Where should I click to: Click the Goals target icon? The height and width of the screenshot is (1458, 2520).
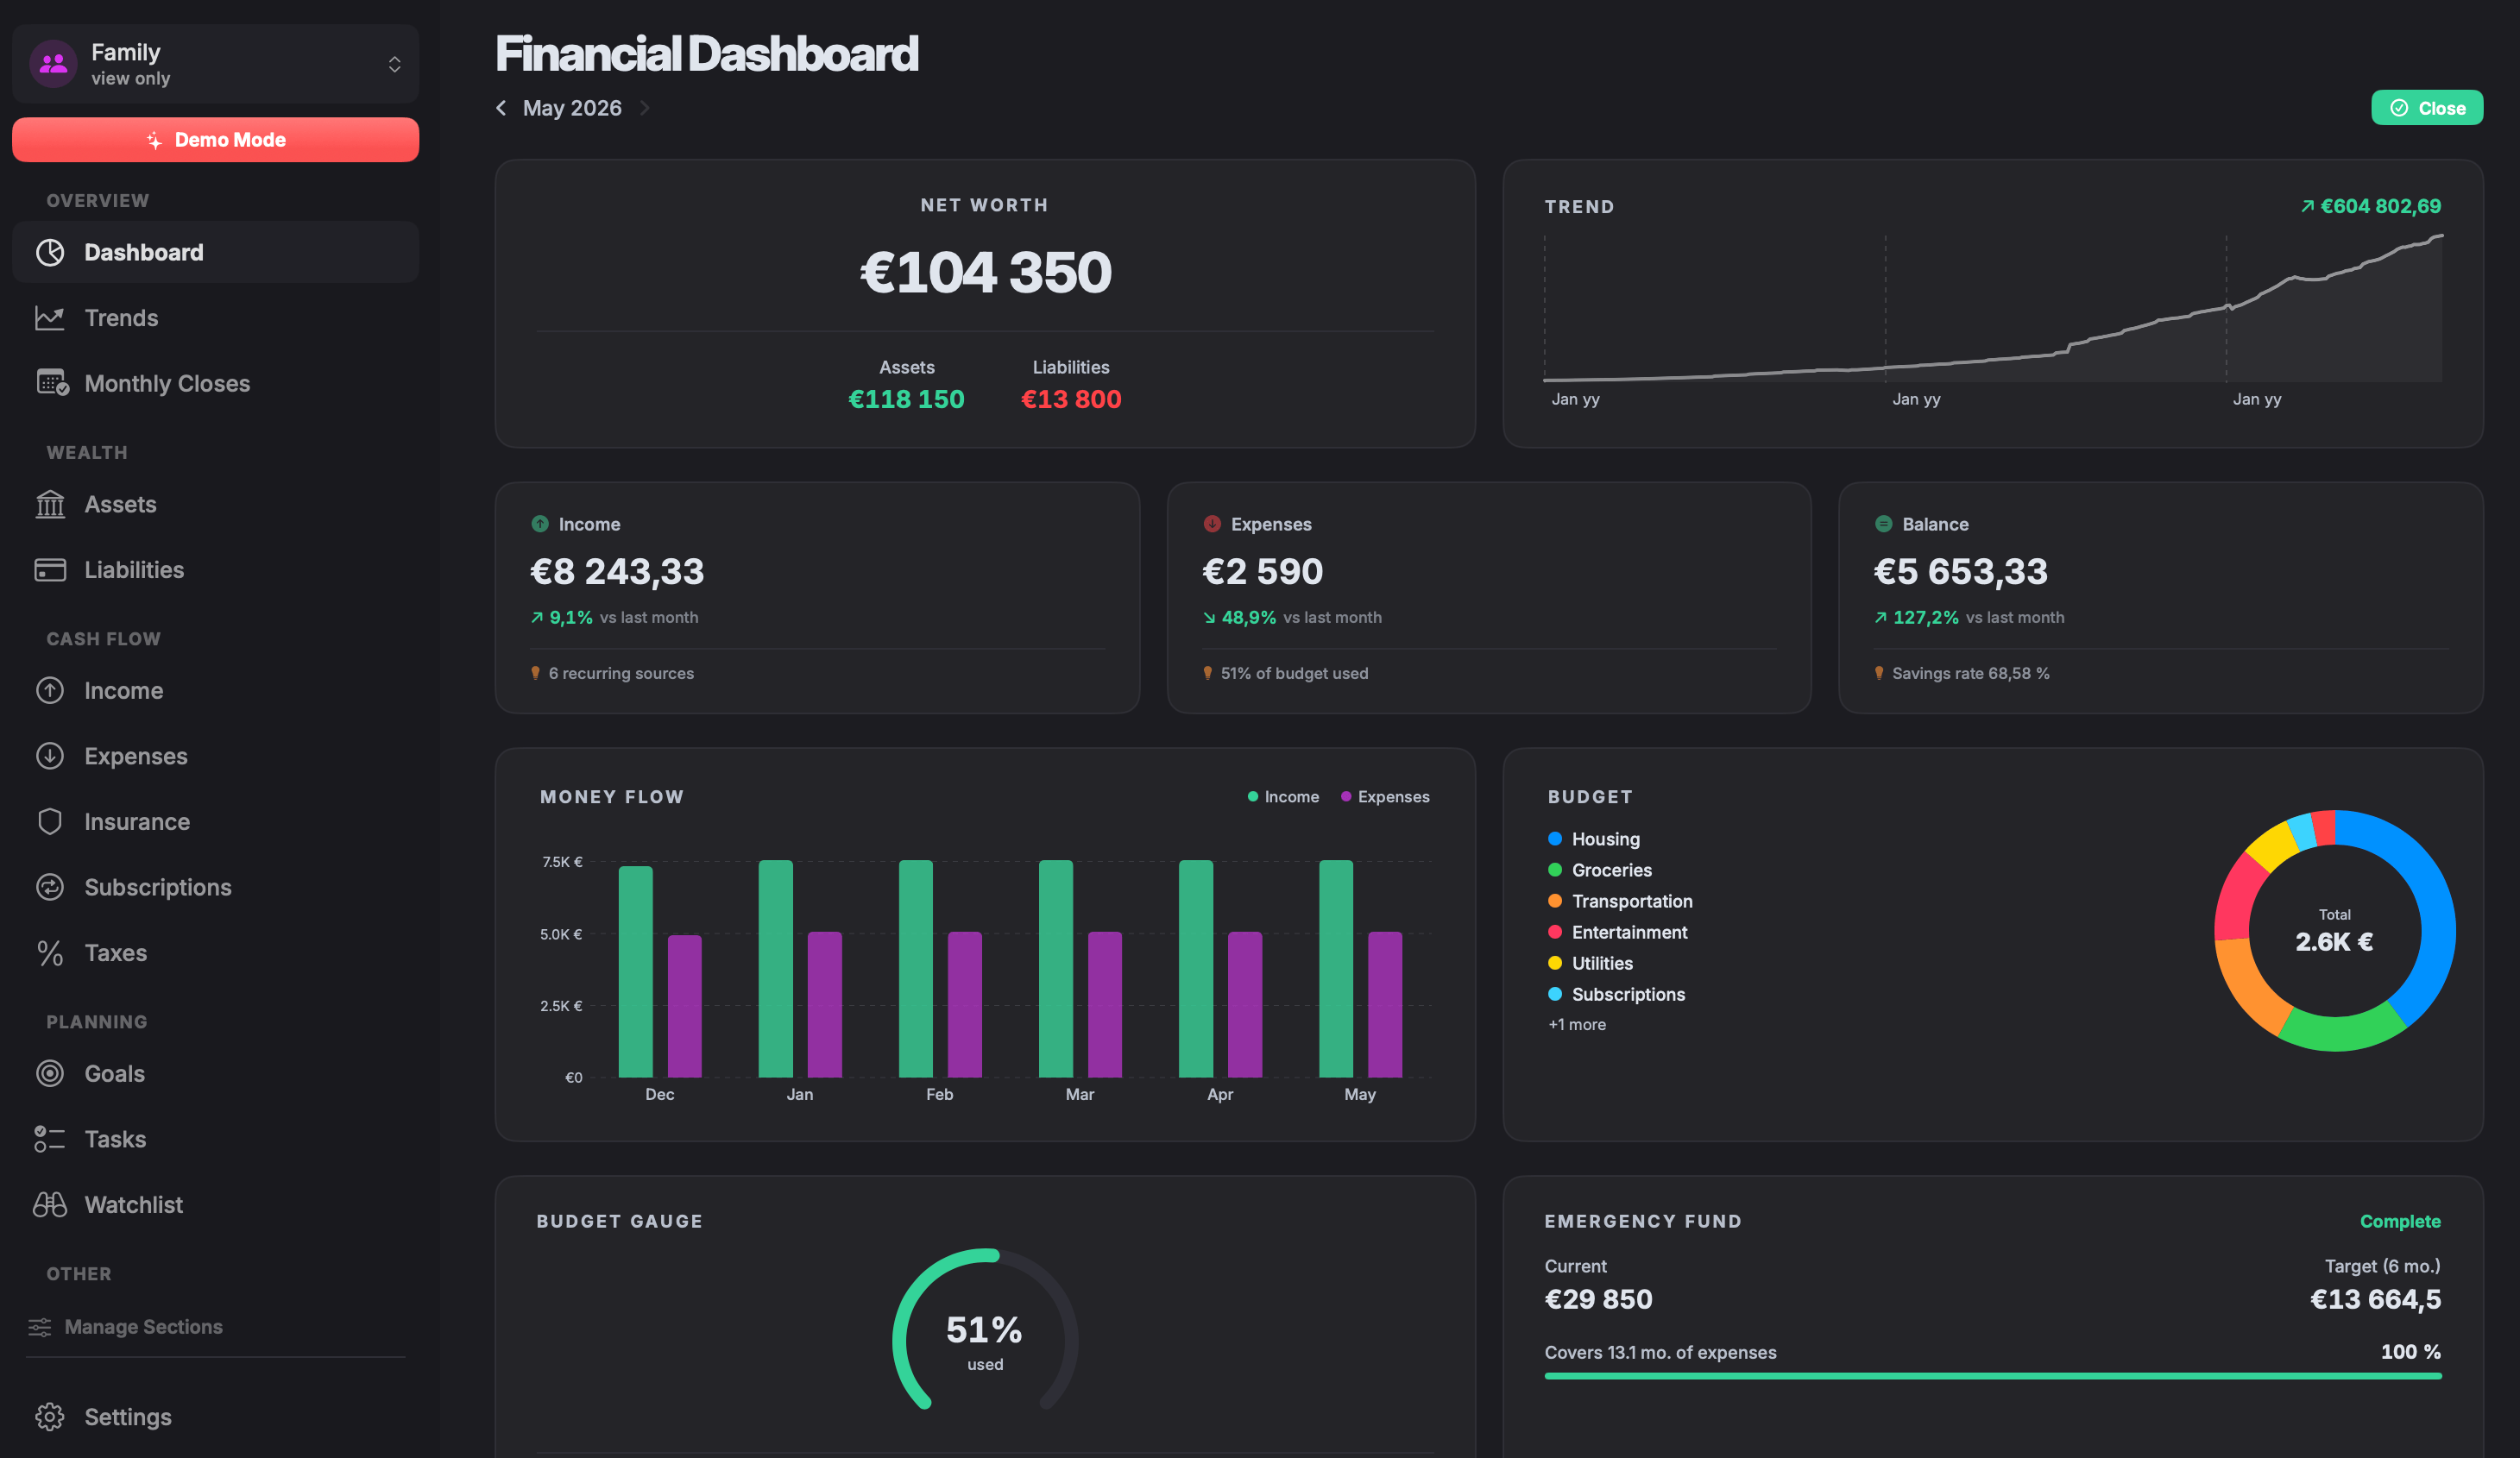coord(50,1074)
